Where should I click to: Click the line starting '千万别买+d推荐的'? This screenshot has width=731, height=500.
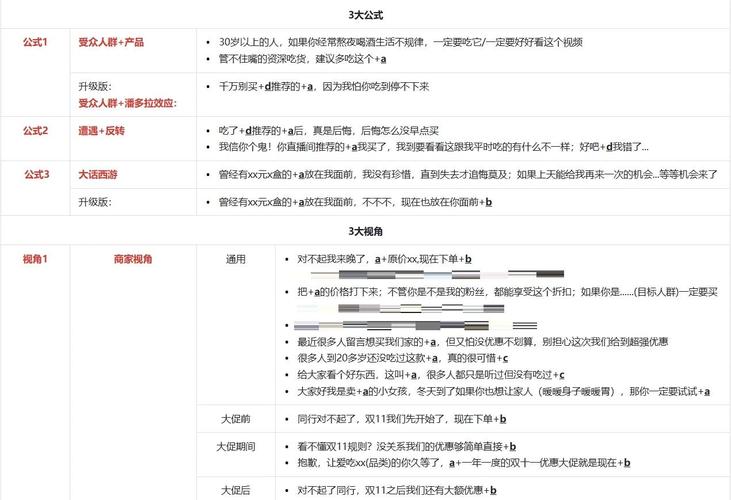click(x=324, y=86)
